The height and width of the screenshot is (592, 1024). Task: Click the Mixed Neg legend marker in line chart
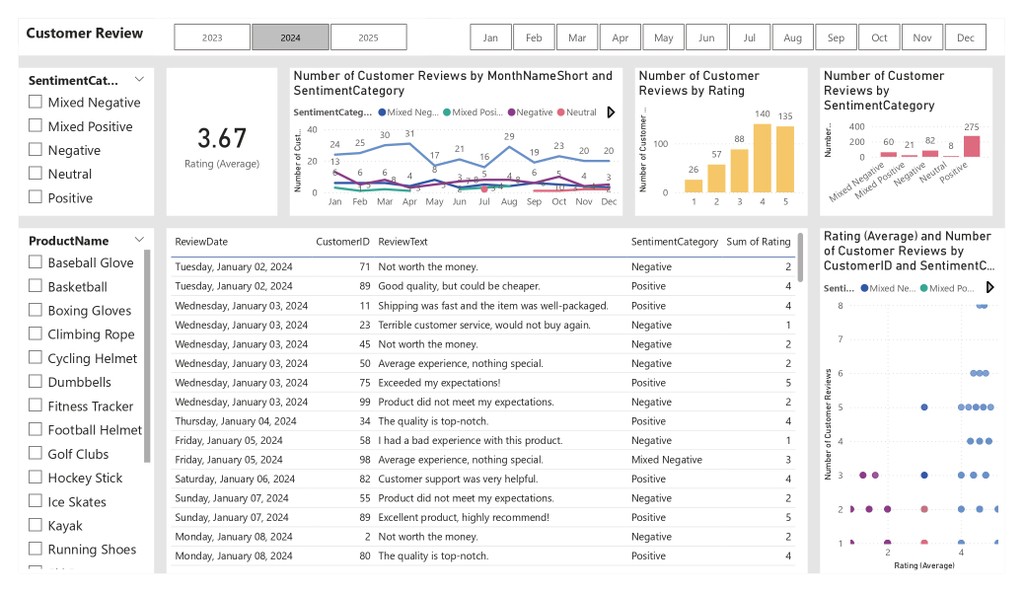[382, 112]
